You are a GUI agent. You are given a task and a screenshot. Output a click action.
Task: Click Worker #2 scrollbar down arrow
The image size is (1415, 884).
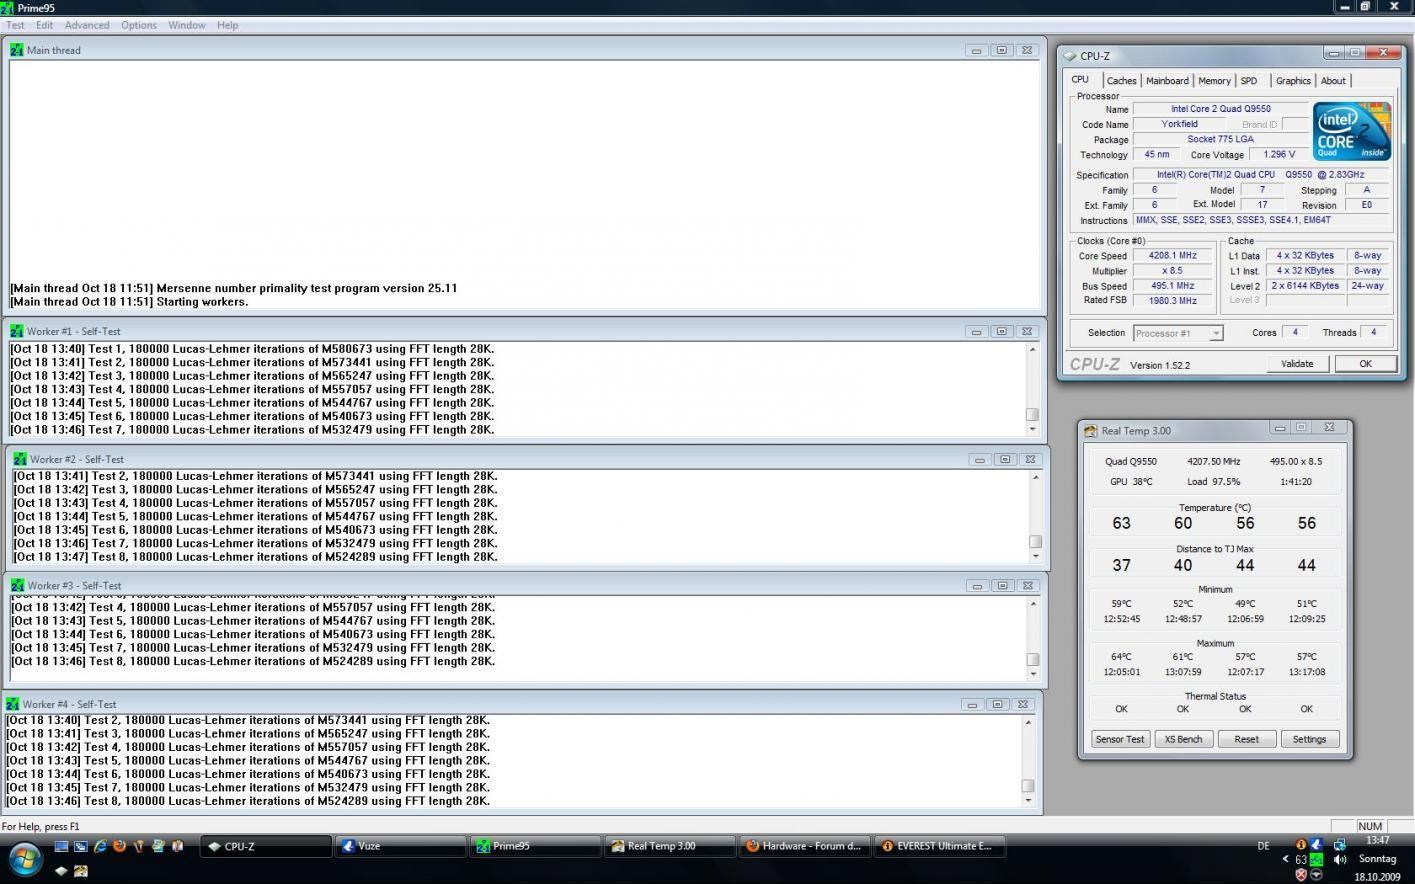click(1035, 557)
